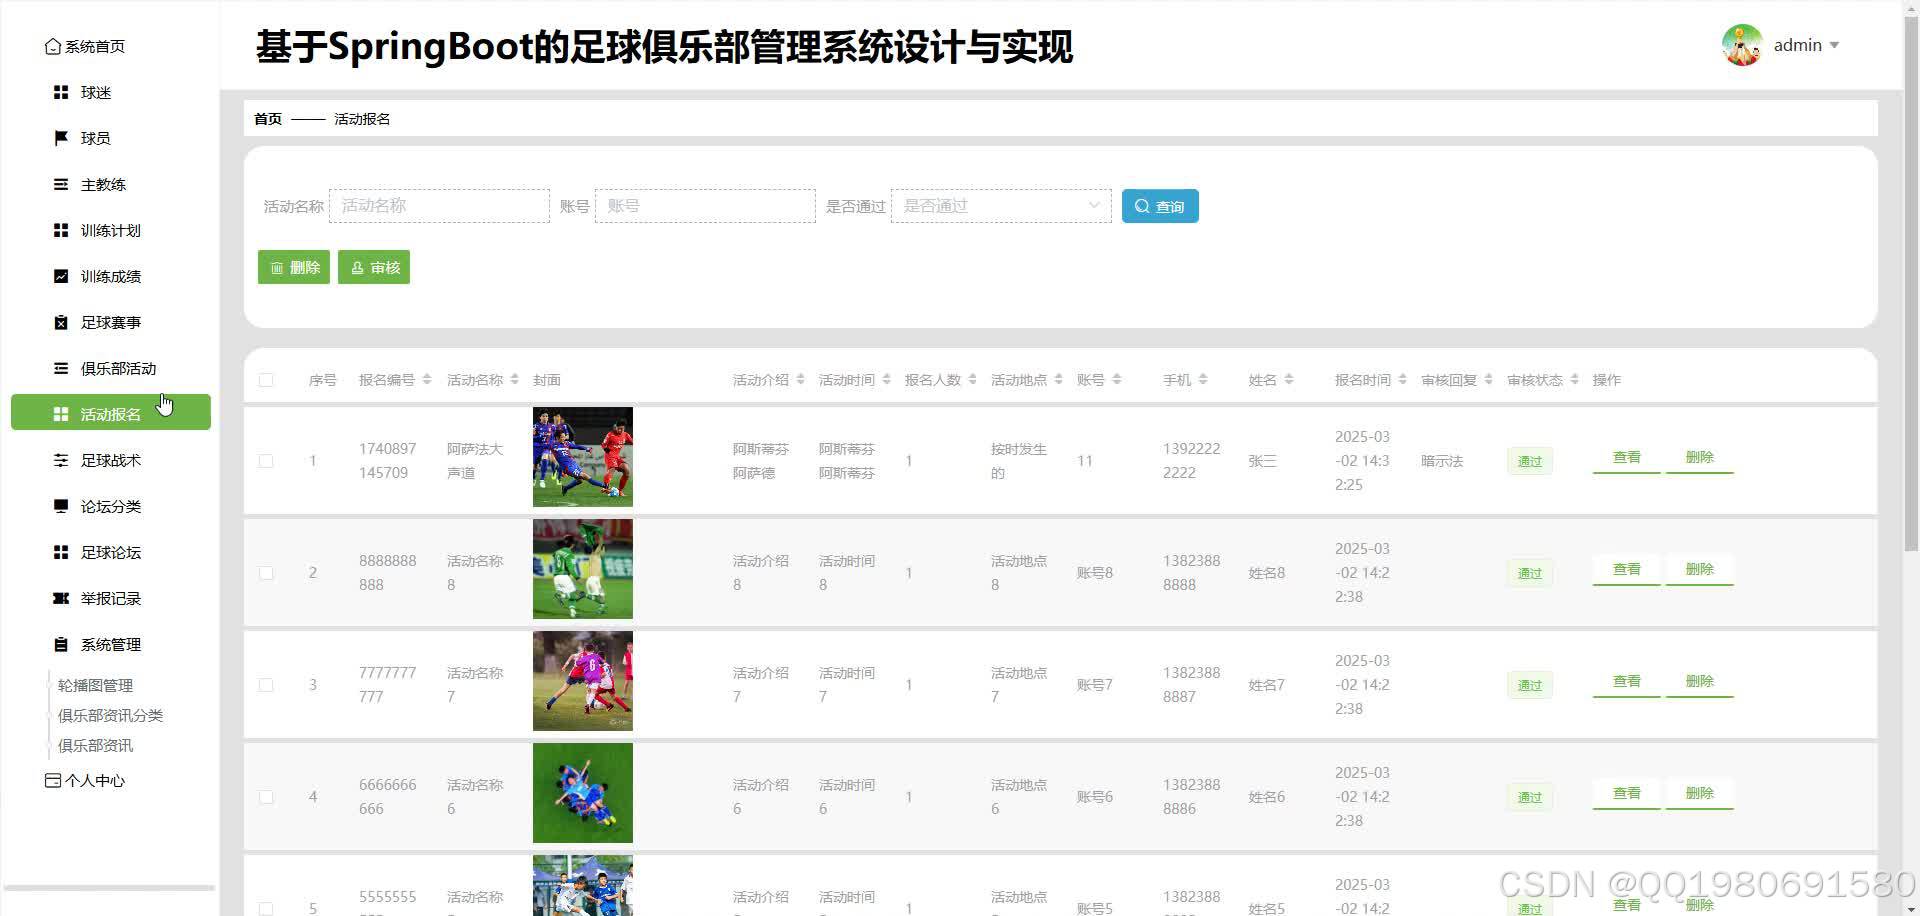
Task: Click the grid icon next to 活动报名
Action: [x=61, y=414]
